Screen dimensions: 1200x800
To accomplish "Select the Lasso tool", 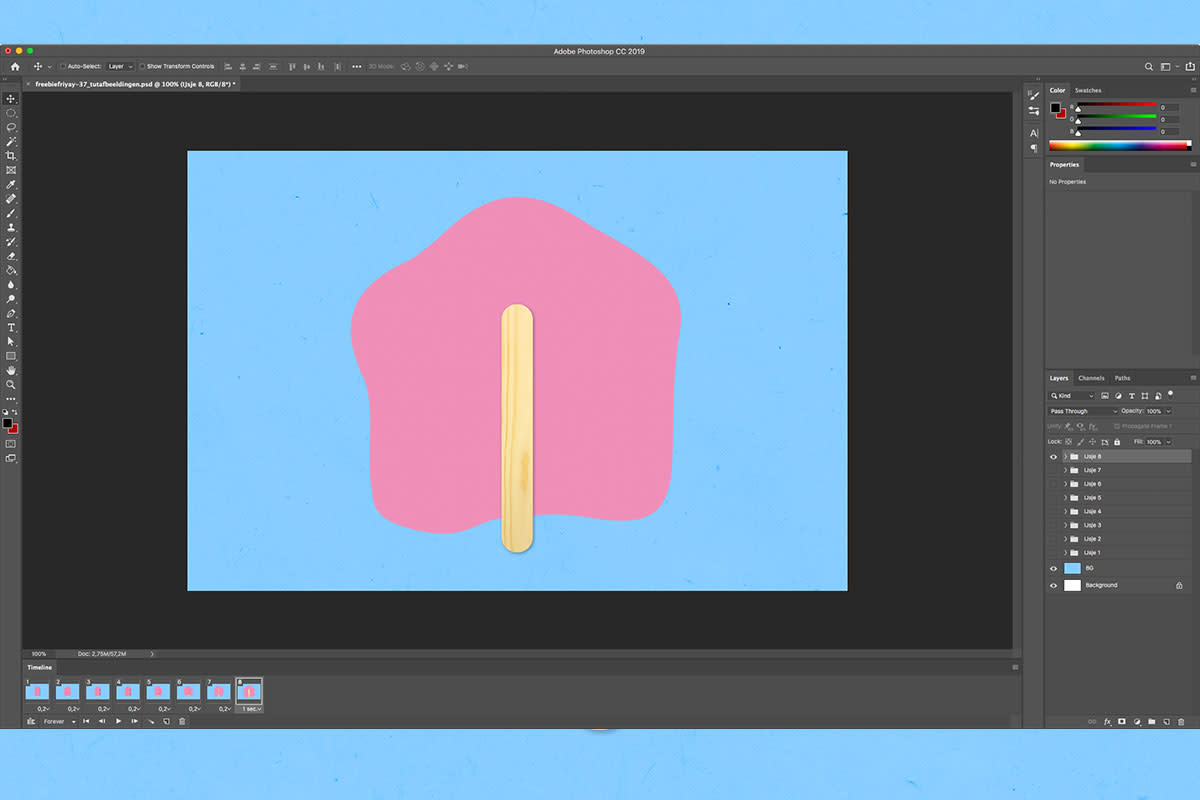I will point(11,127).
